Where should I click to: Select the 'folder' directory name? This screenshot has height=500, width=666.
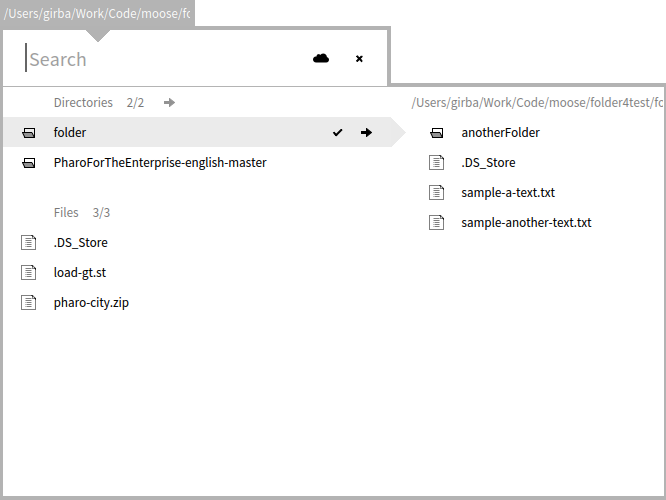click(70, 133)
